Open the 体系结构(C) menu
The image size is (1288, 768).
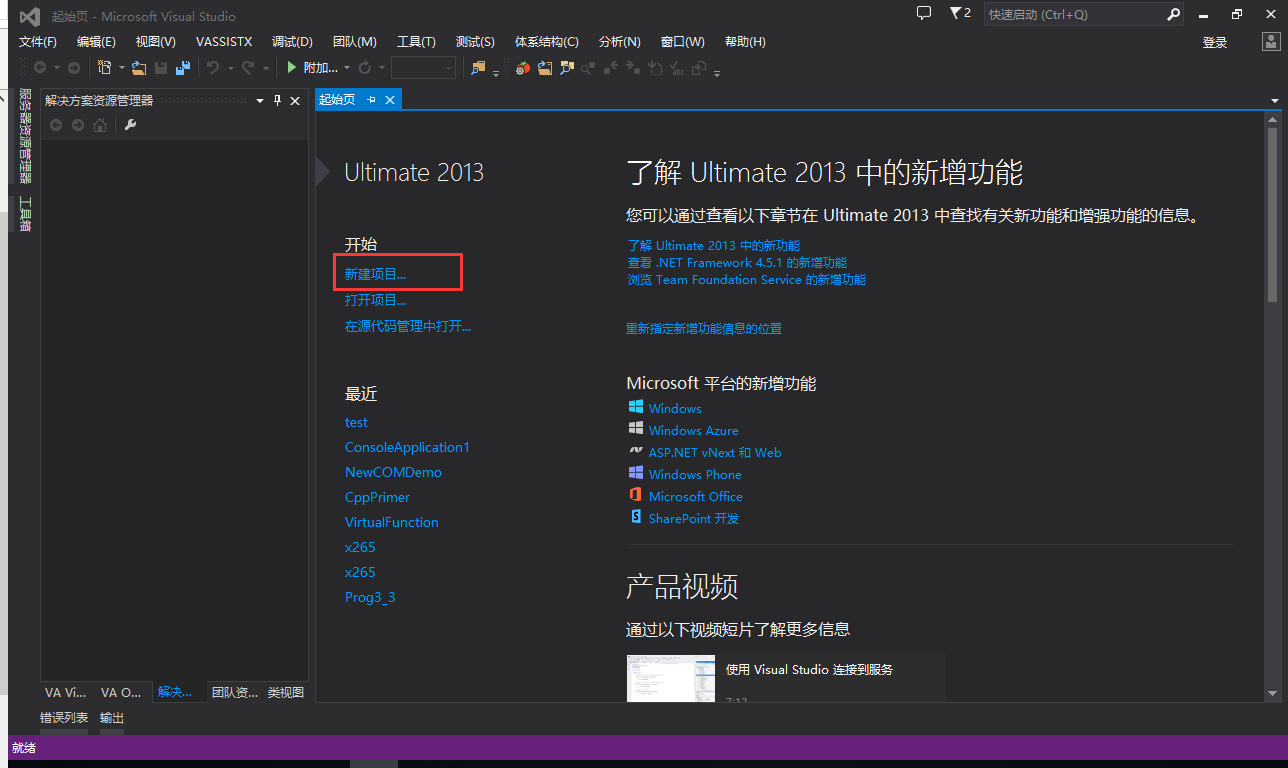pyautogui.click(x=546, y=41)
